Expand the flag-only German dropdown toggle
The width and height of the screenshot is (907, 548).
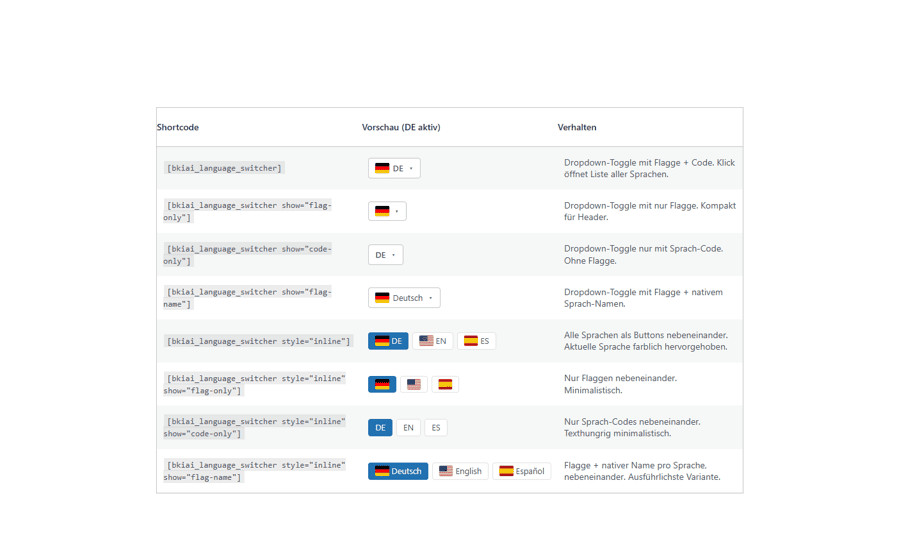coord(387,211)
